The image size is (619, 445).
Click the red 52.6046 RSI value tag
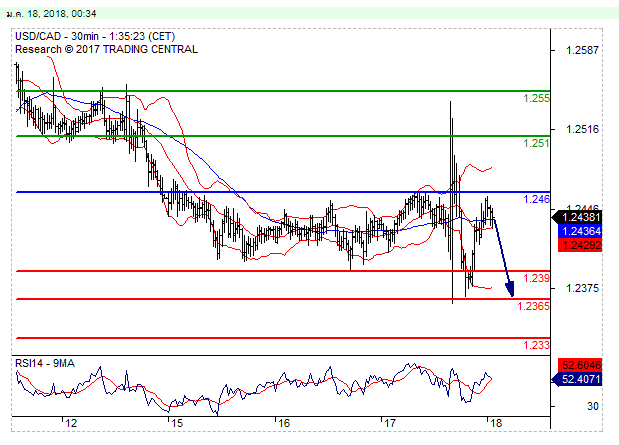(x=580, y=365)
